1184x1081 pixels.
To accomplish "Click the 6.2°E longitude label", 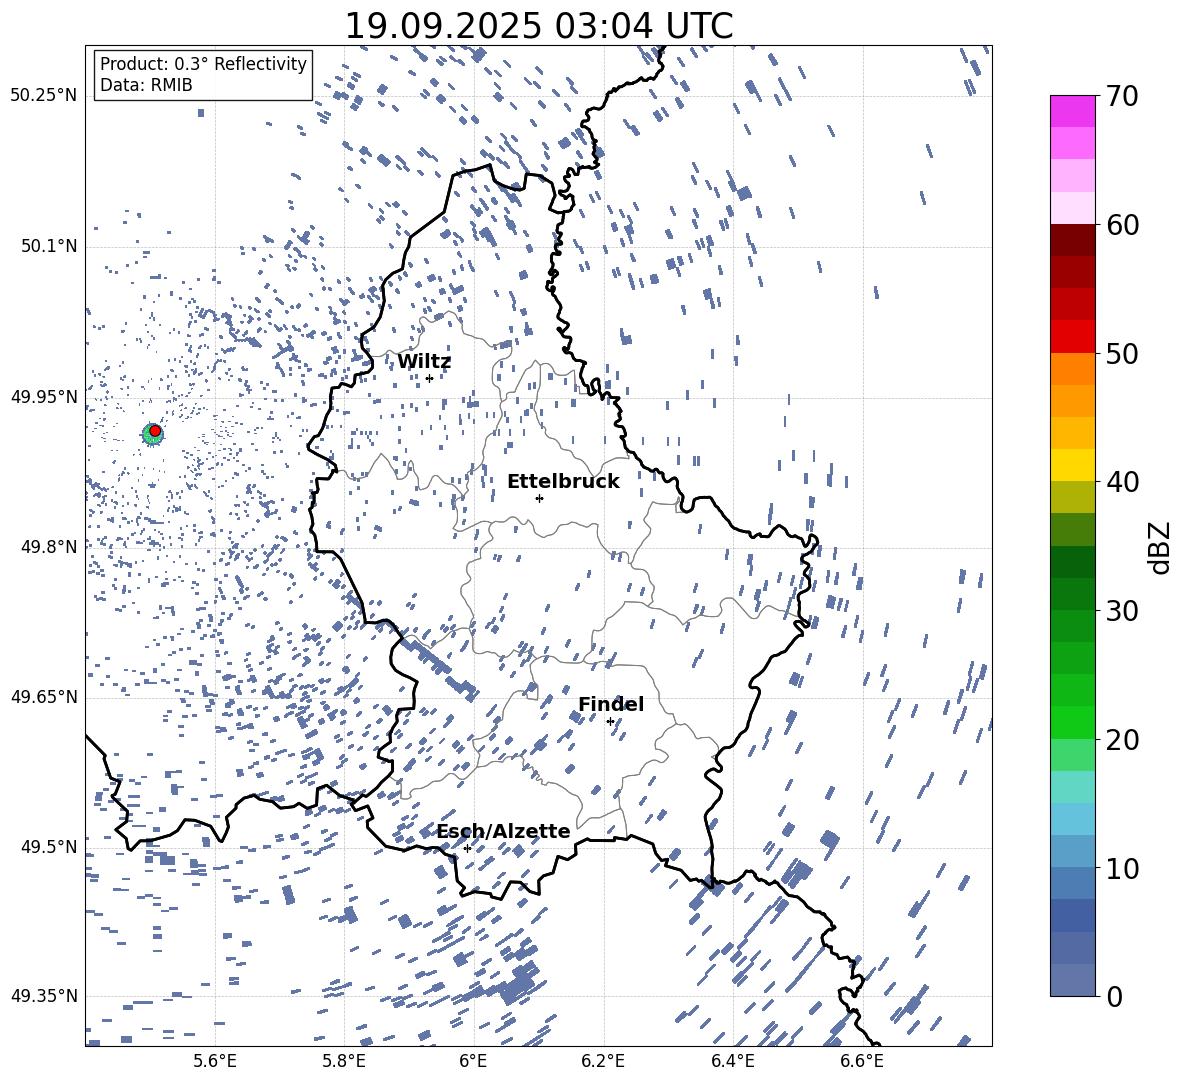I will 603,1061.
